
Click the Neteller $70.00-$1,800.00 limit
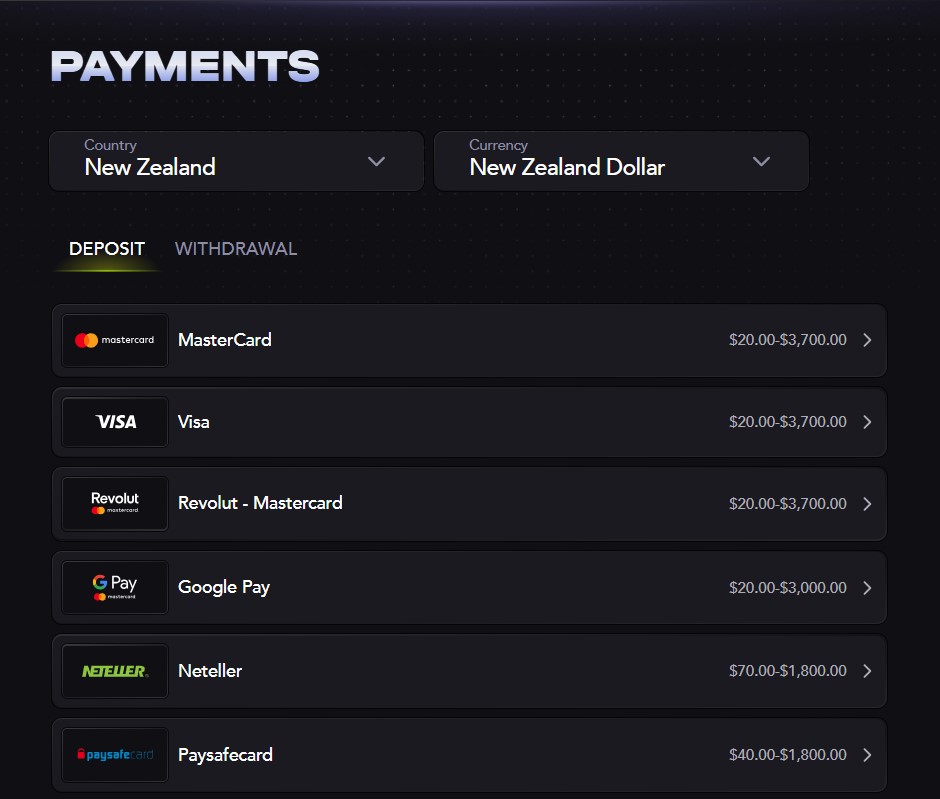[x=788, y=671]
